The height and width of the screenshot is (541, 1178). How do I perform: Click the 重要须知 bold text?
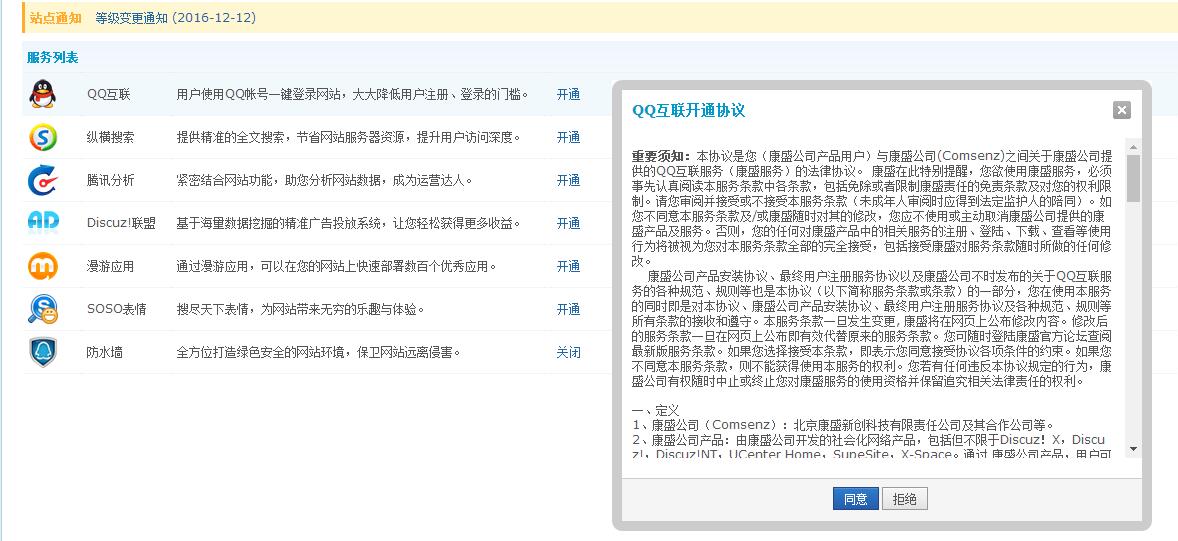(x=660, y=156)
